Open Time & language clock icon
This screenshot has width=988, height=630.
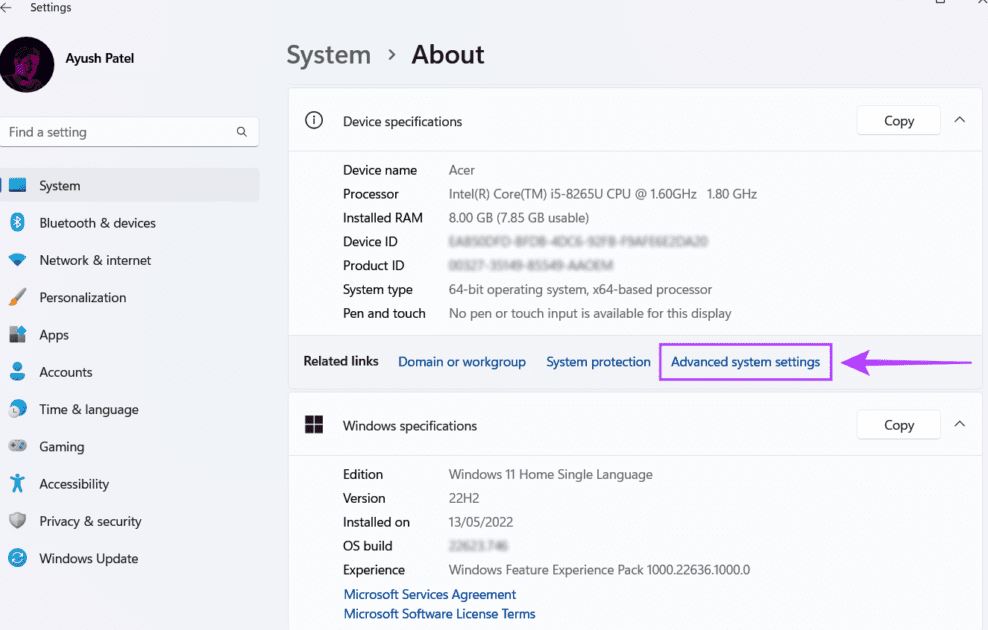point(18,409)
